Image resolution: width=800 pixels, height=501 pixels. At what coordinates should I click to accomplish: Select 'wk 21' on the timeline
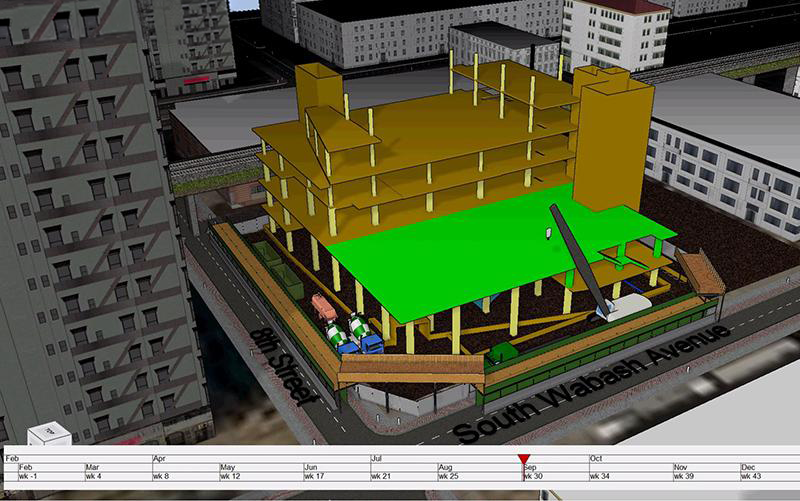point(381,477)
